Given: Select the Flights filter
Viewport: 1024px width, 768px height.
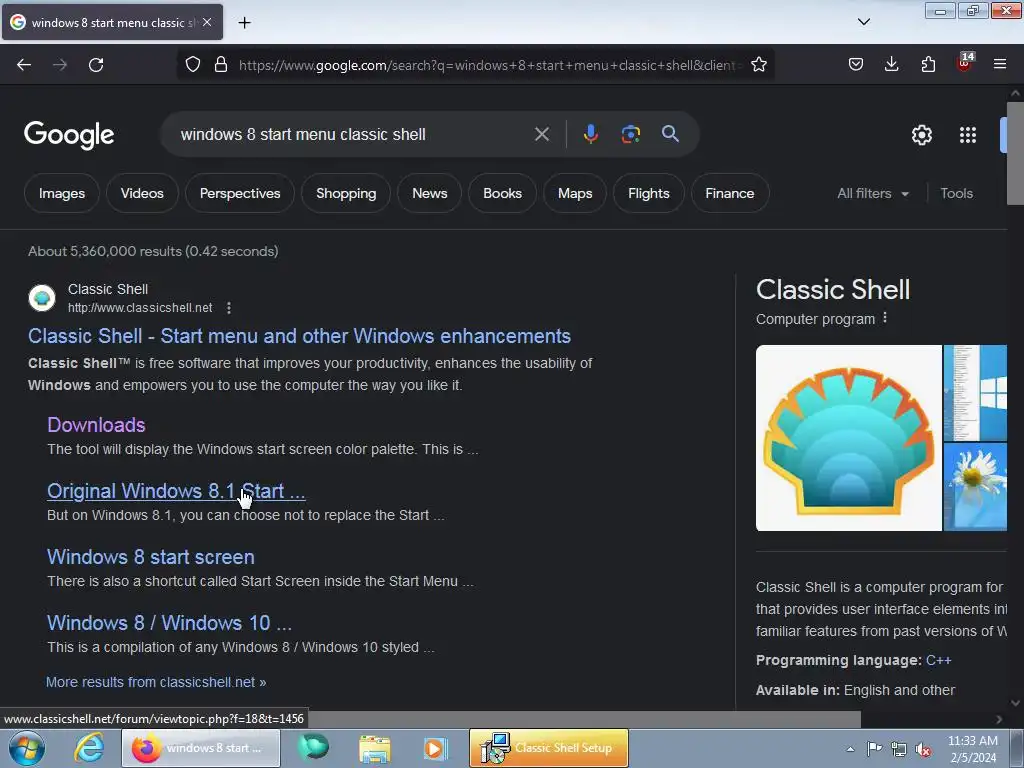Looking at the screenshot, I should 648,193.
